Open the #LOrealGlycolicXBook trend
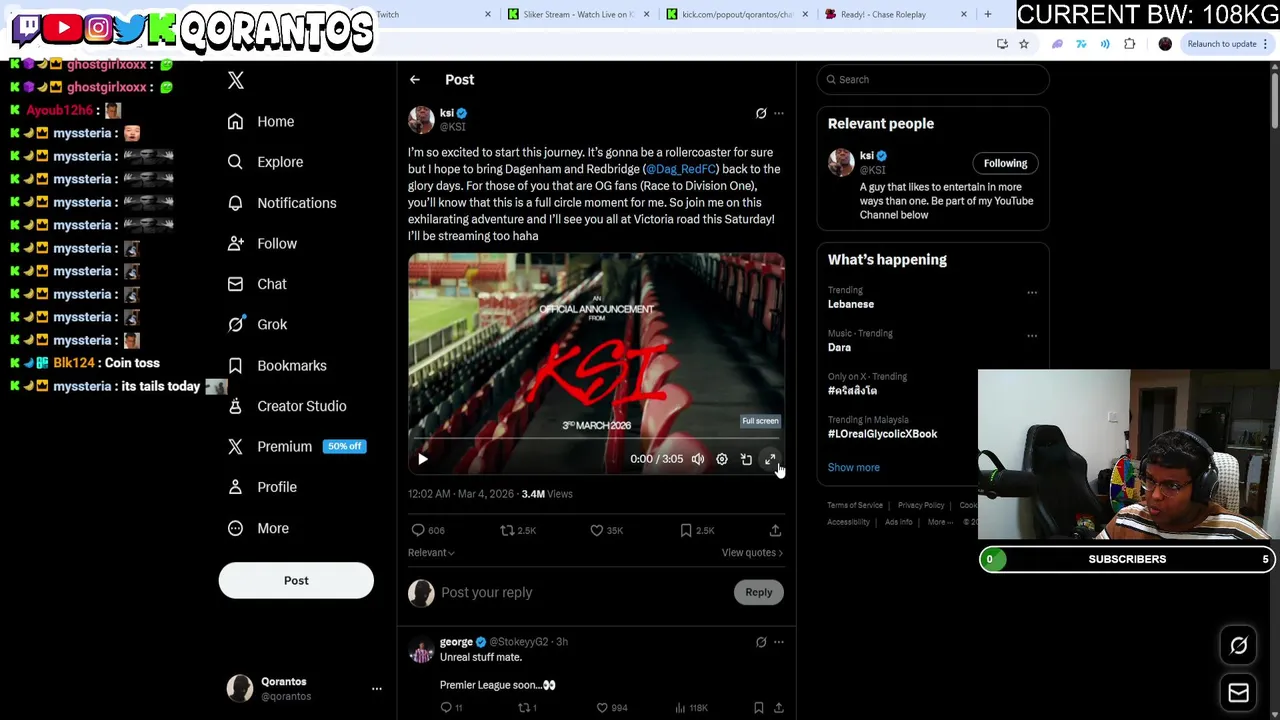This screenshot has width=1280, height=720. 882,434
